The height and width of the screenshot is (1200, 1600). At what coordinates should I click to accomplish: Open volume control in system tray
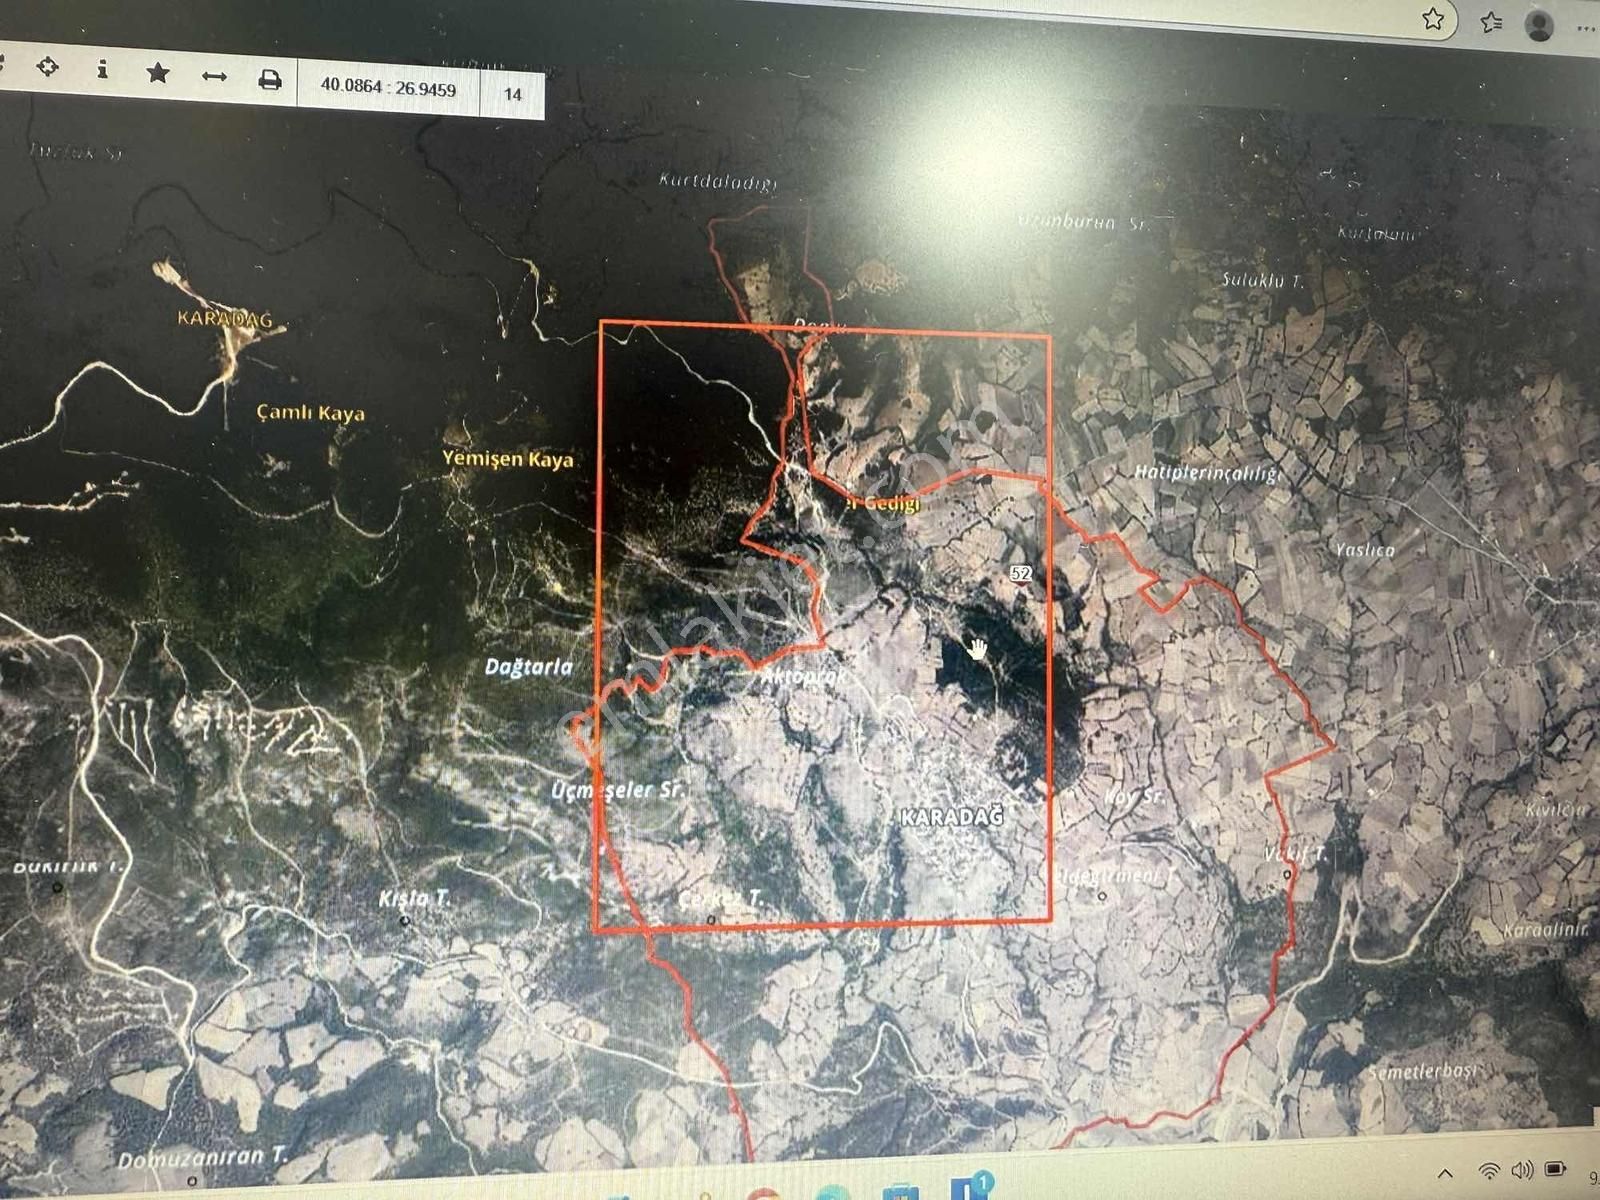pyautogui.click(x=1522, y=1170)
